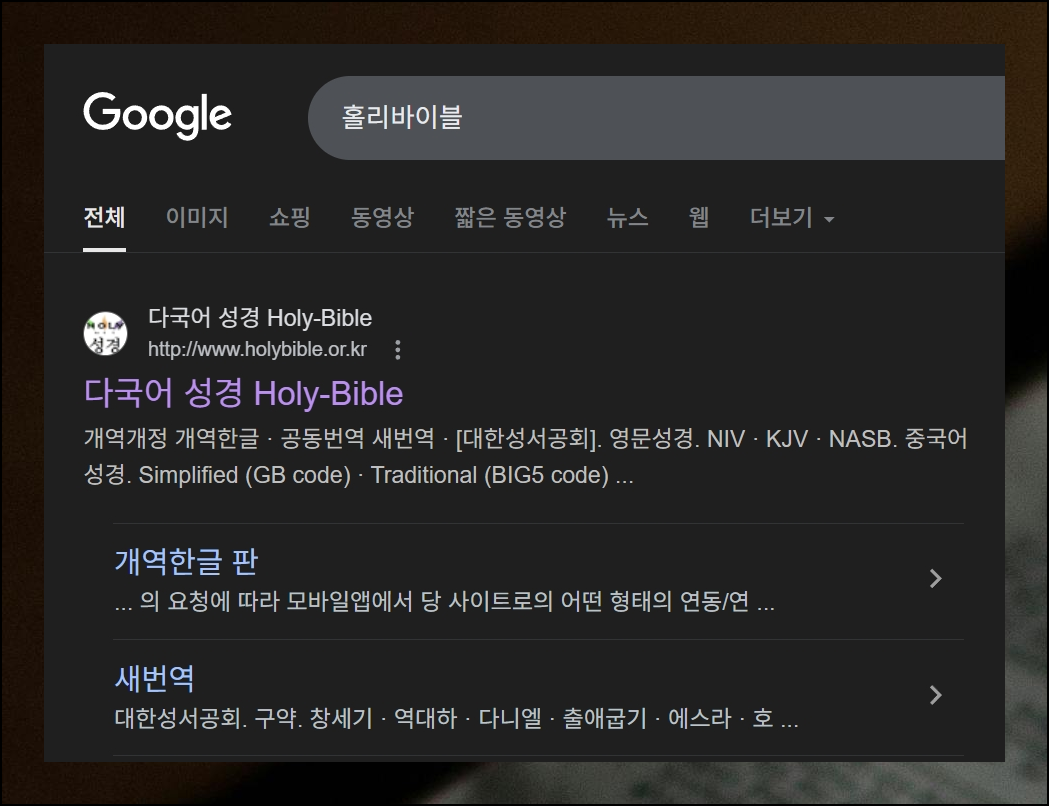This screenshot has height=806, width=1049.
Task: Click the http://www.holybible.or.kr URL text
Action: pos(258,349)
